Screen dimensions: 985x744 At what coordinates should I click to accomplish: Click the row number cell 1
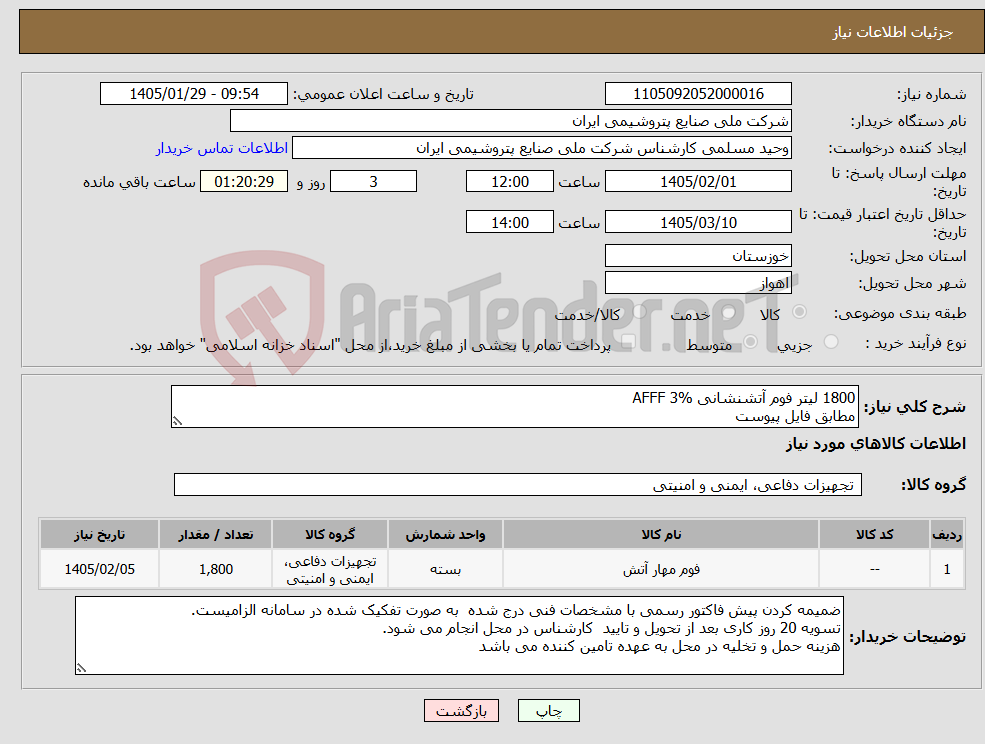pos(947,569)
